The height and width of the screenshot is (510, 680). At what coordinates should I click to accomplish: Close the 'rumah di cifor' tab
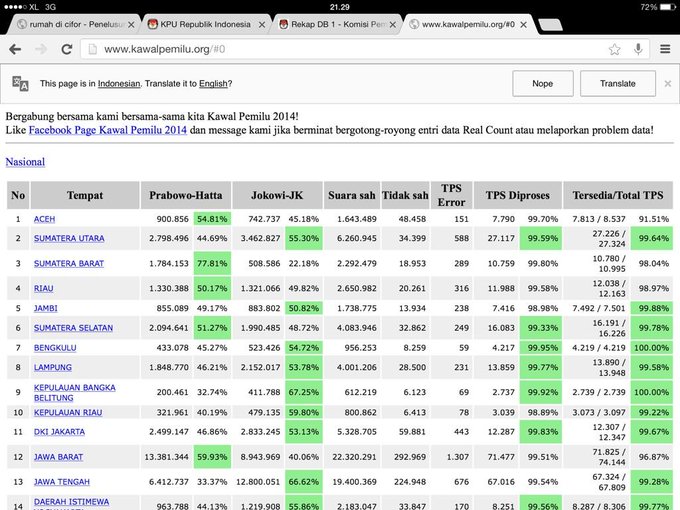(x=131, y=25)
